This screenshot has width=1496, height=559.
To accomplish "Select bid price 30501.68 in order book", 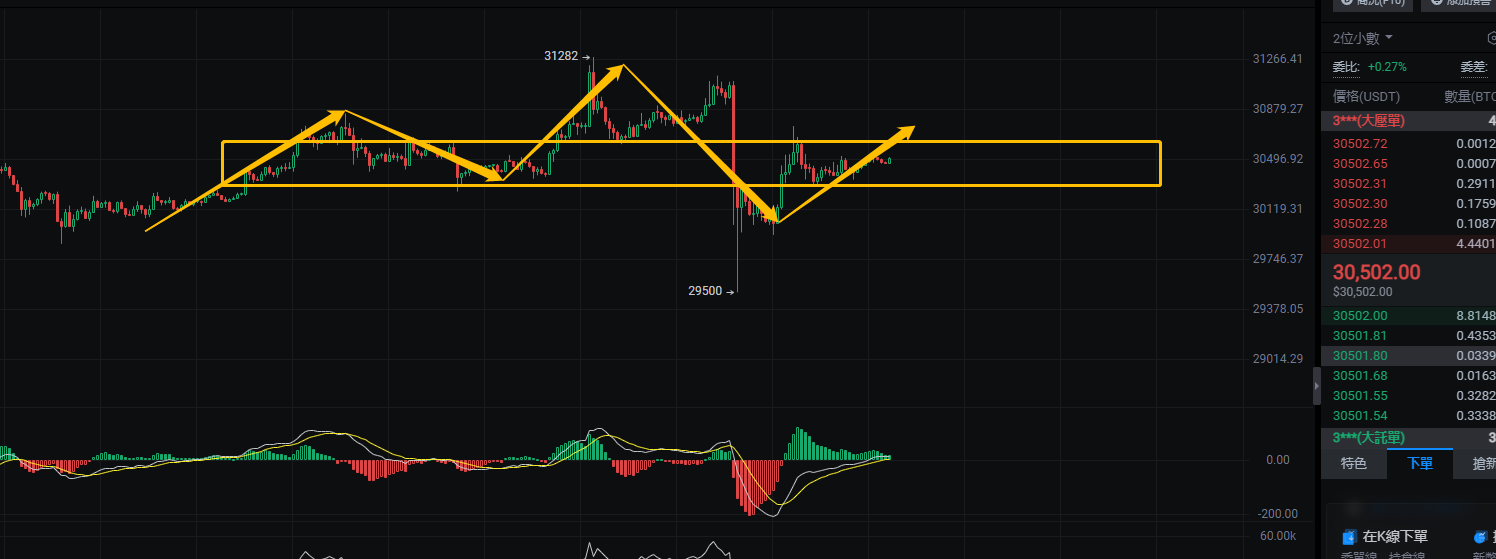I will coord(1358,376).
